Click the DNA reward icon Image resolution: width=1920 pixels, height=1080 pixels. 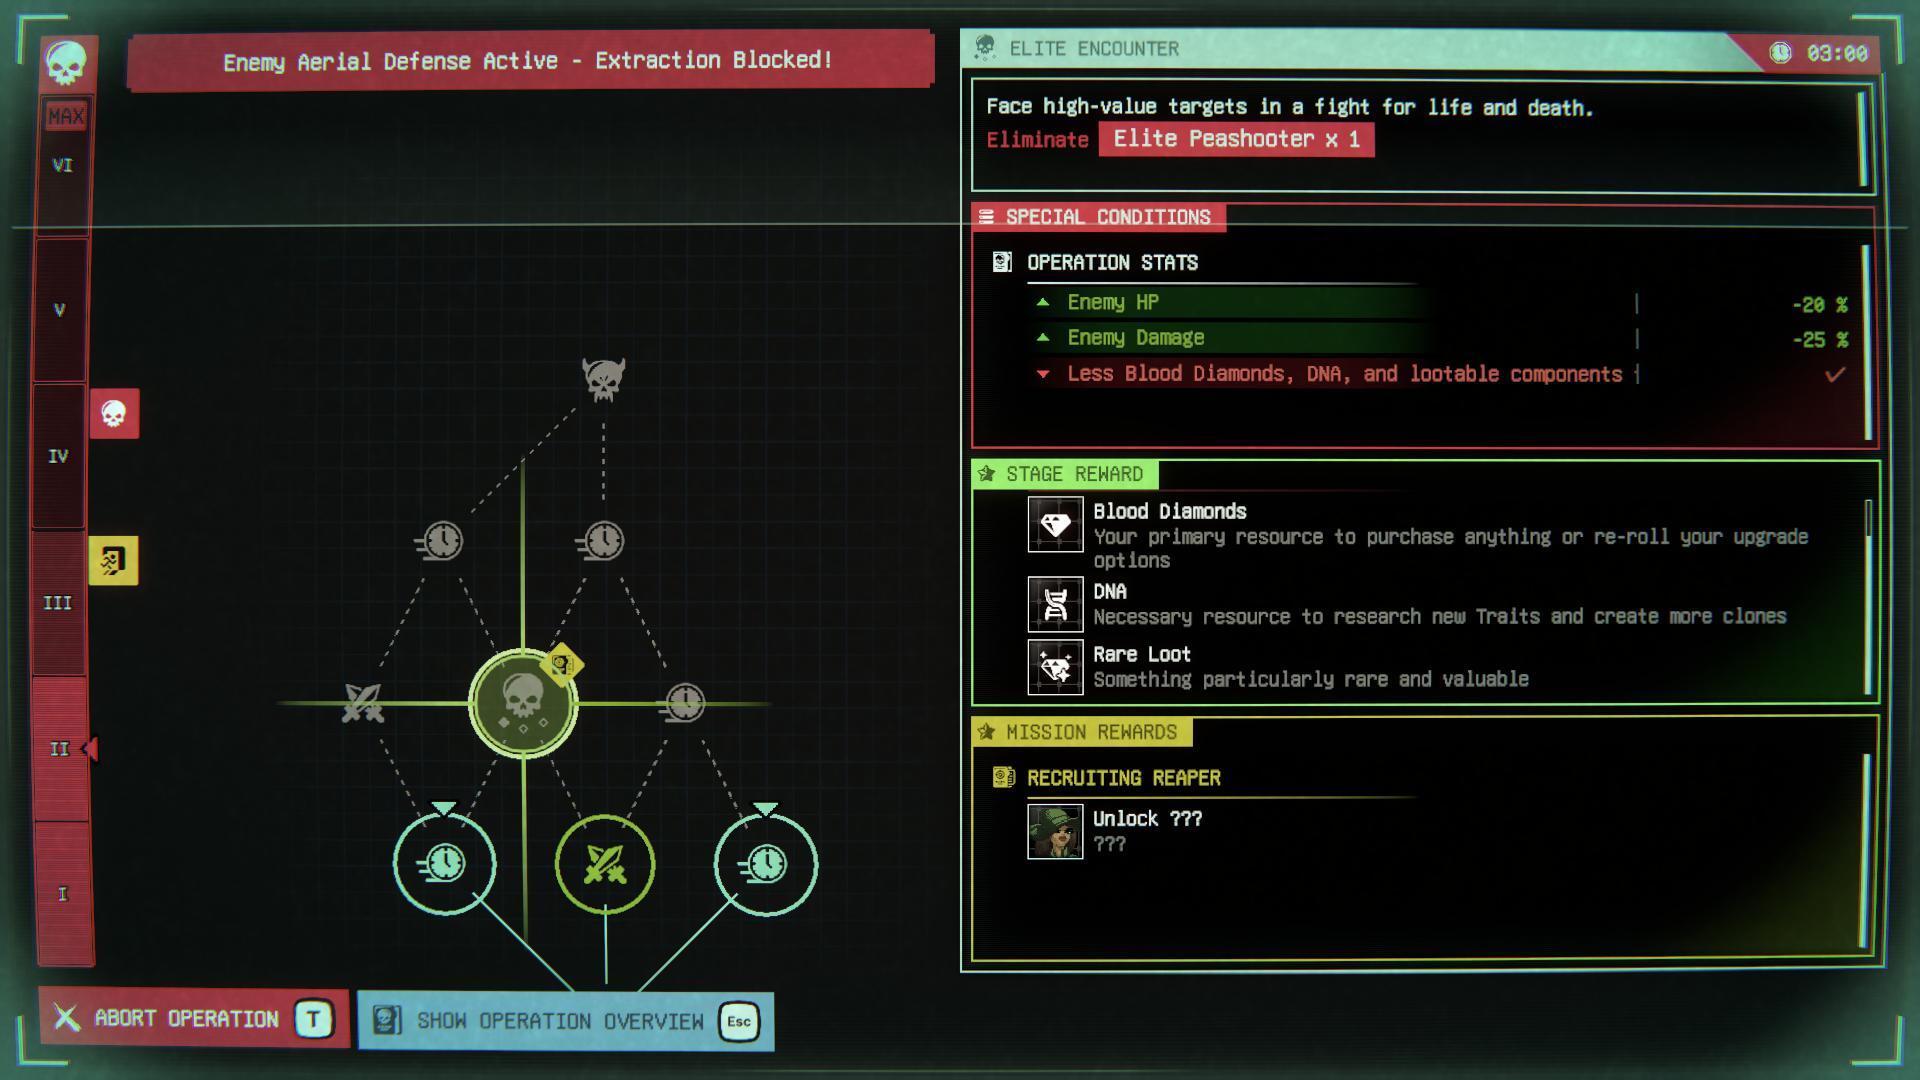coord(1055,604)
